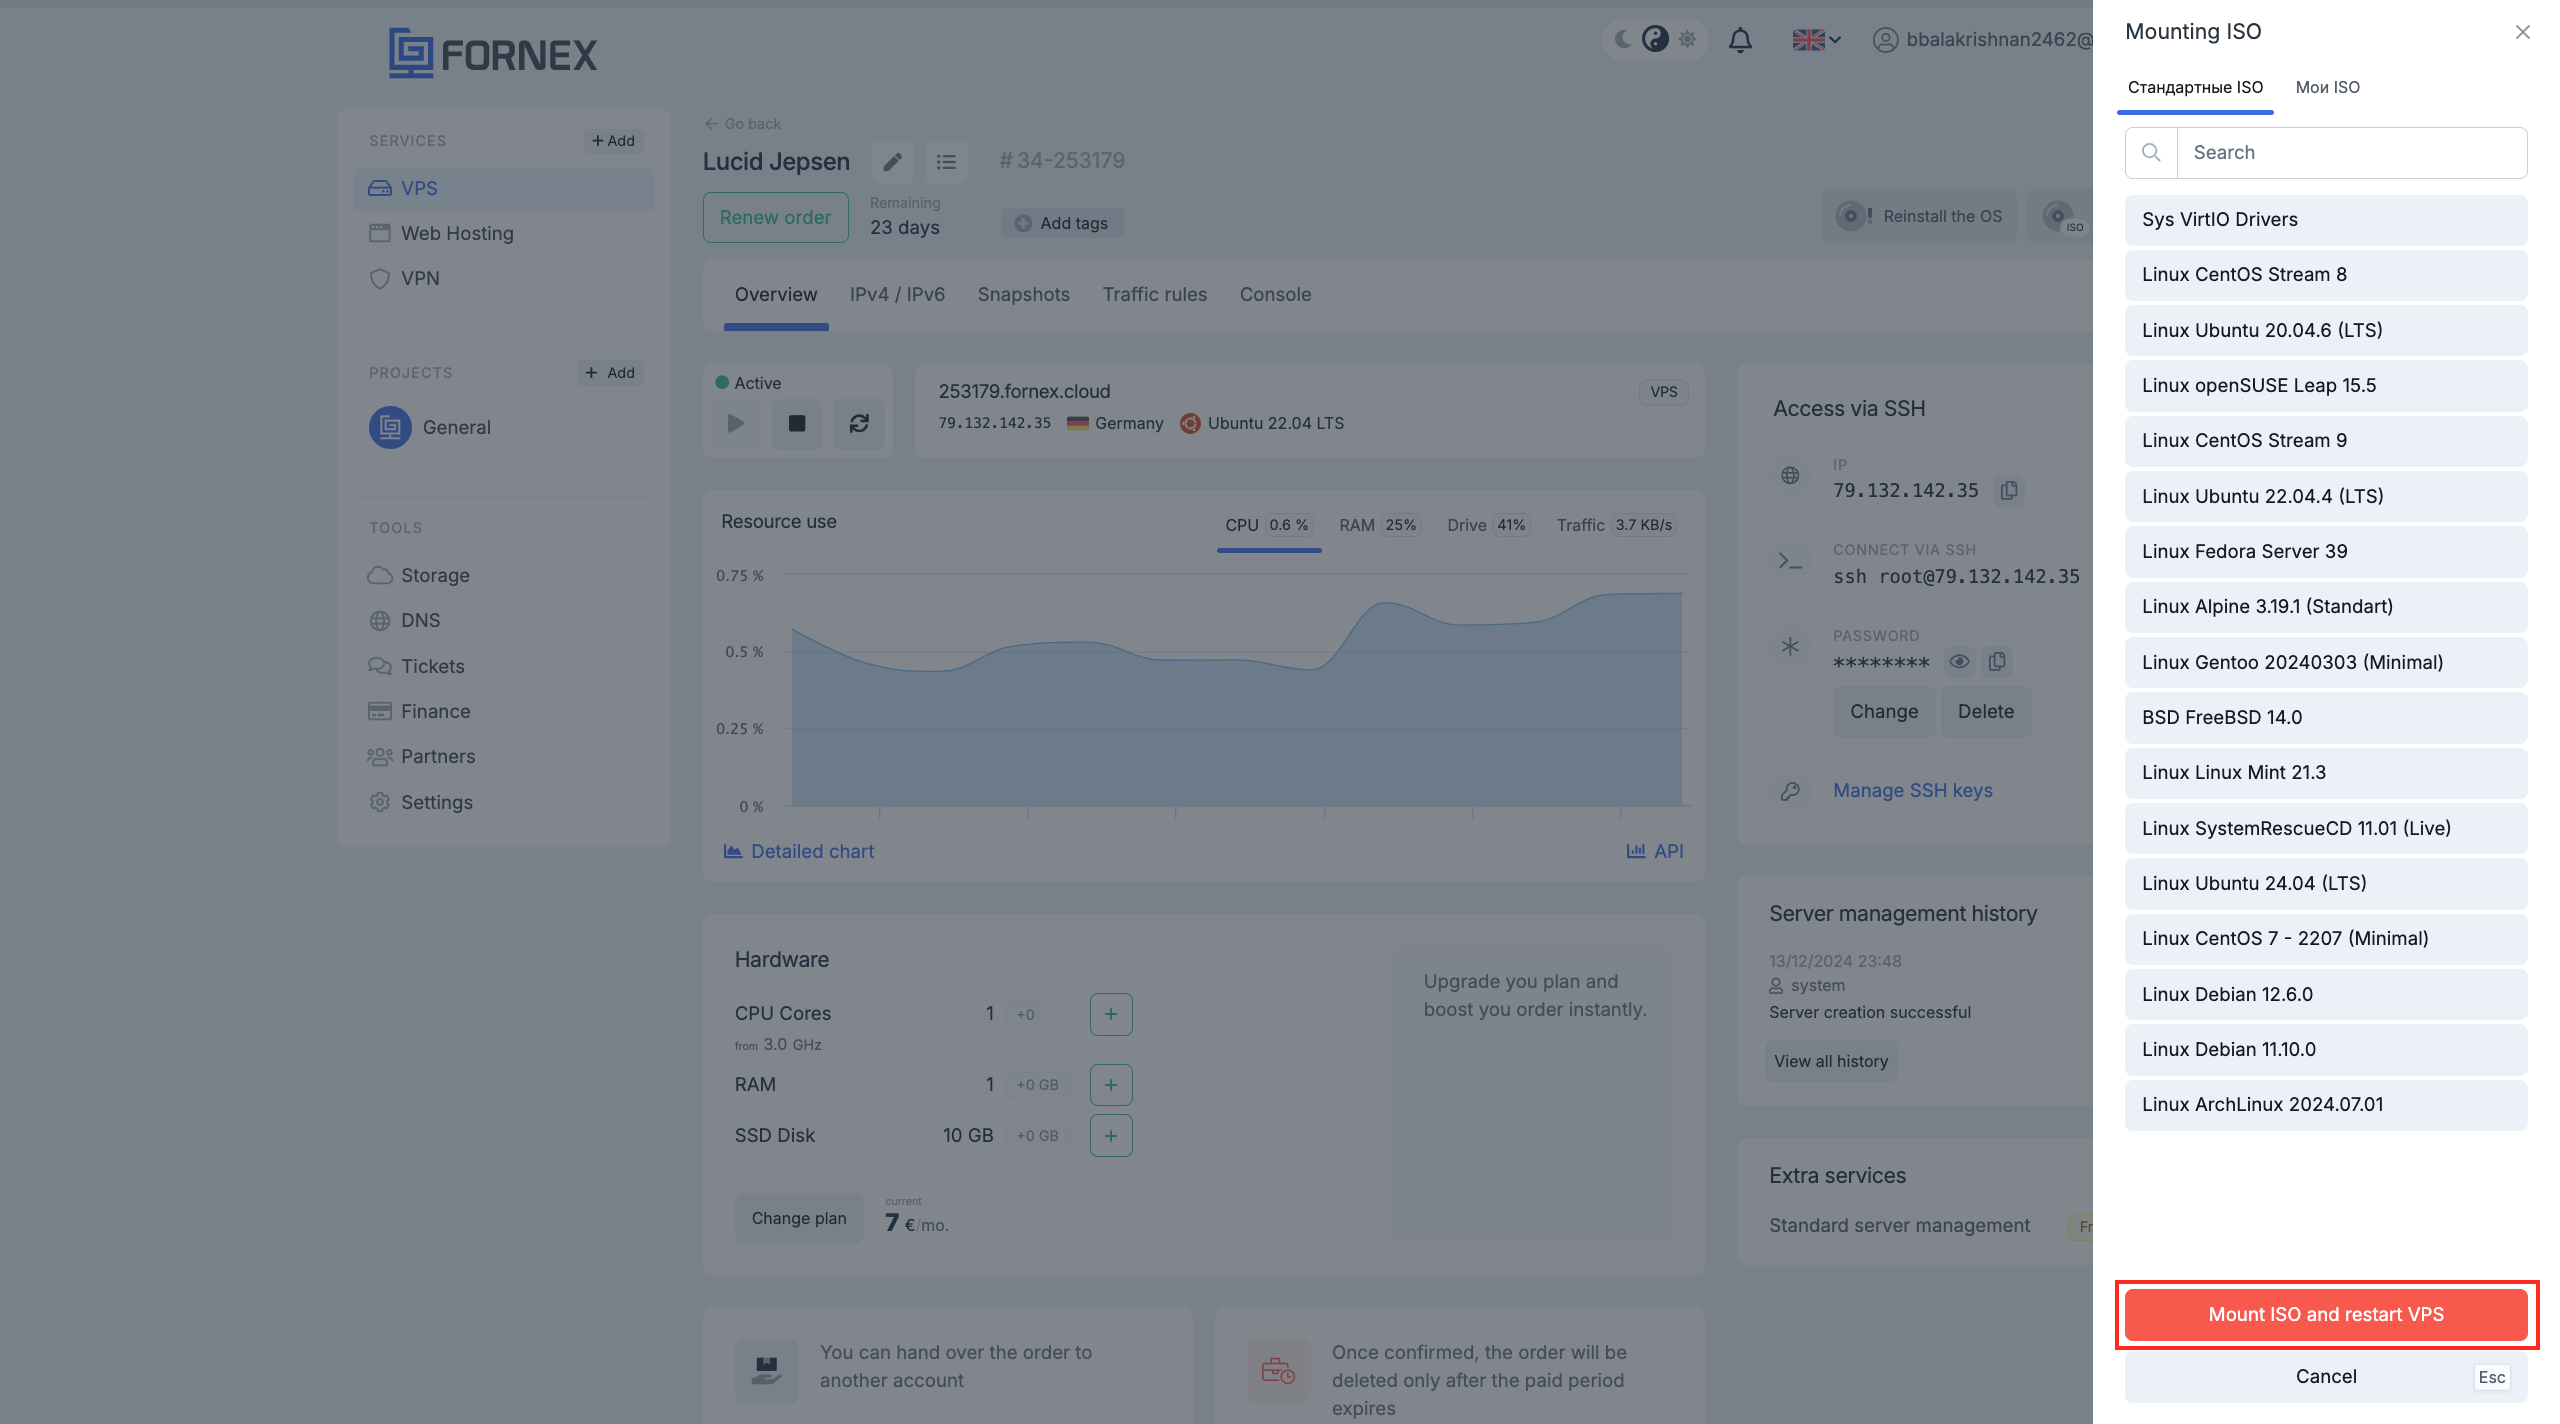Add a new service

pos(613,141)
